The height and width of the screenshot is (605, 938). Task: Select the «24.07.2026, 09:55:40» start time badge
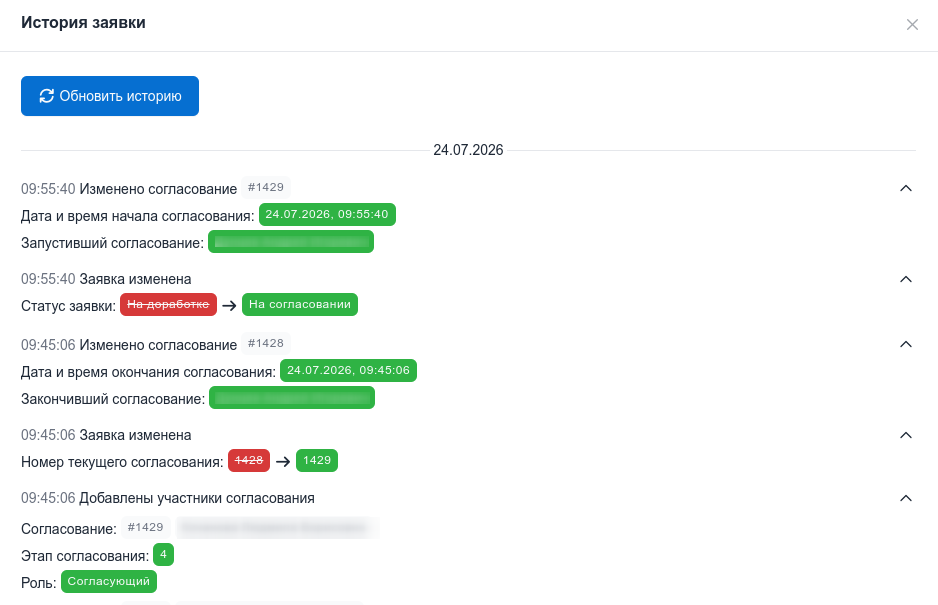click(x=327, y=214)
